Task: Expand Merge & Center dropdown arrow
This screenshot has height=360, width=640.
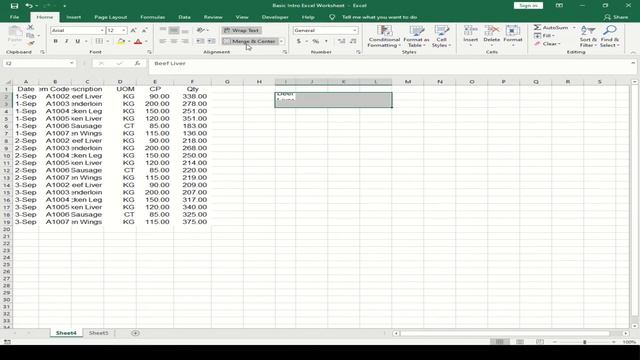Action: tap(281, 41)
